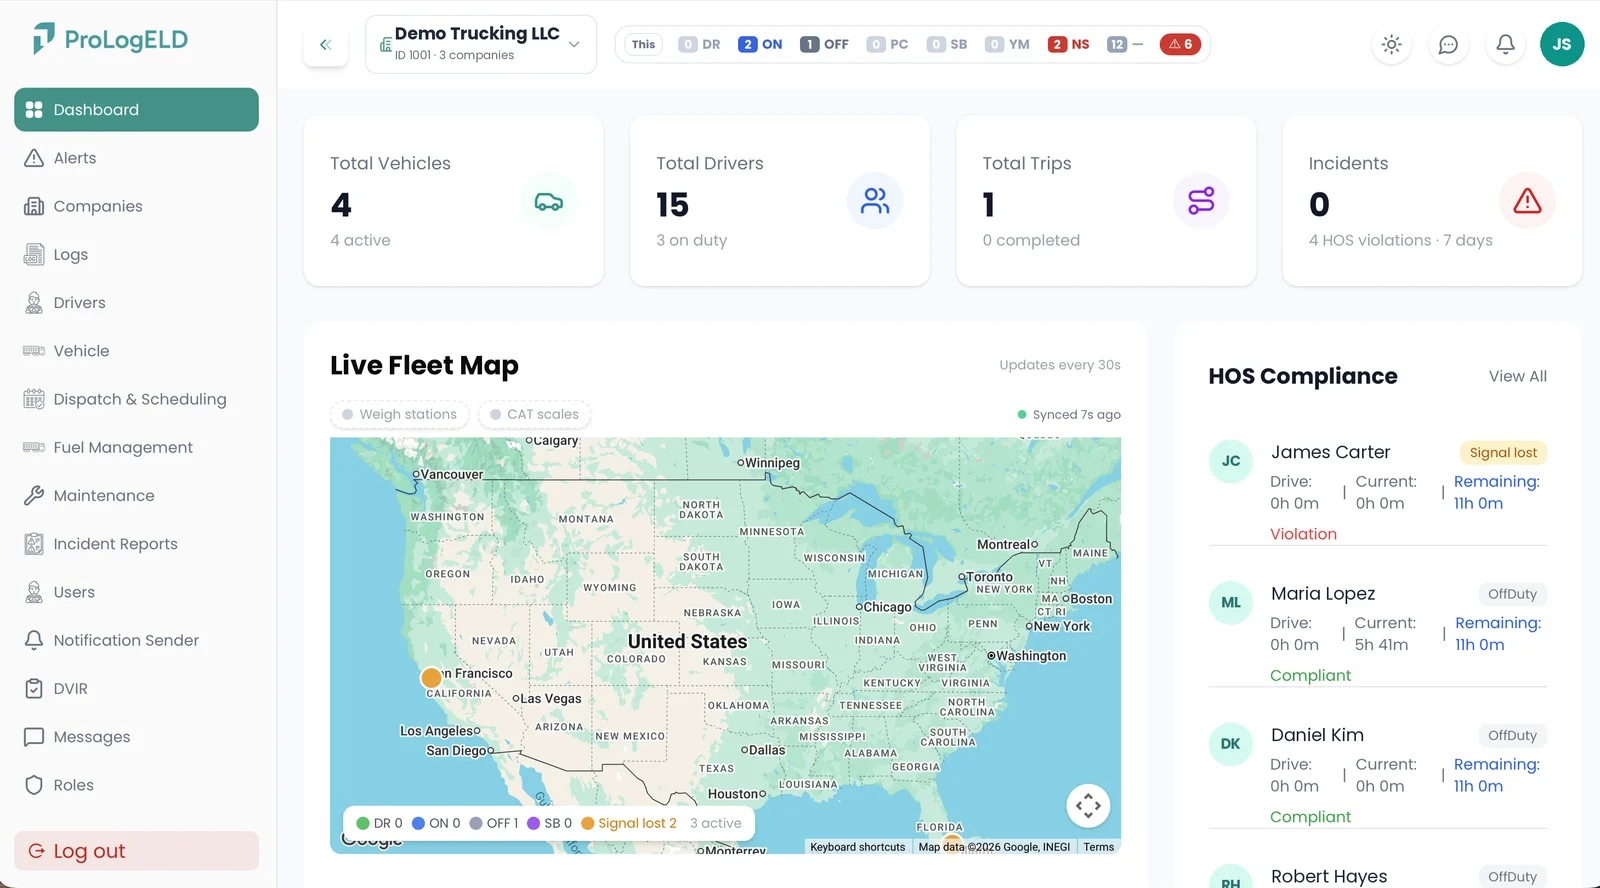This screenshot has height=888, width=1600.
Task: Click Log out button
Action: point(136,851)
